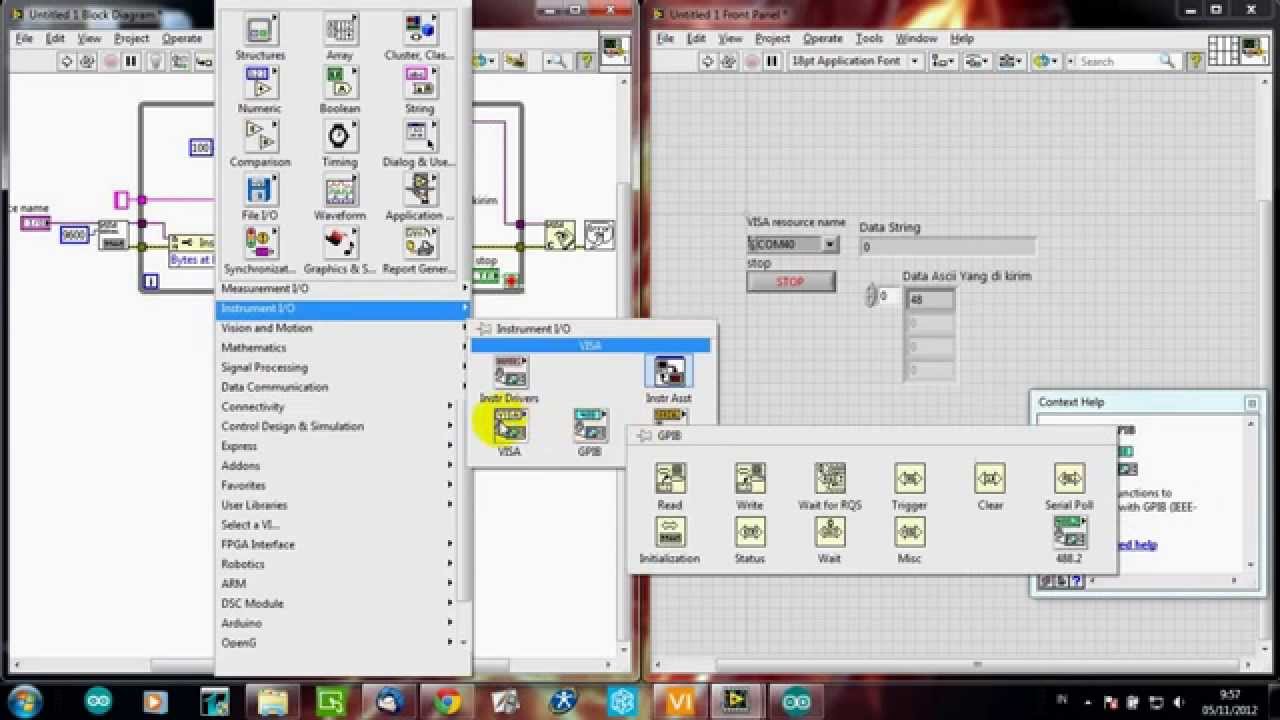This screenshot has height=720, width=1280.
Task: Select the GPIB Clear function
Action: (x=990, y=478)
